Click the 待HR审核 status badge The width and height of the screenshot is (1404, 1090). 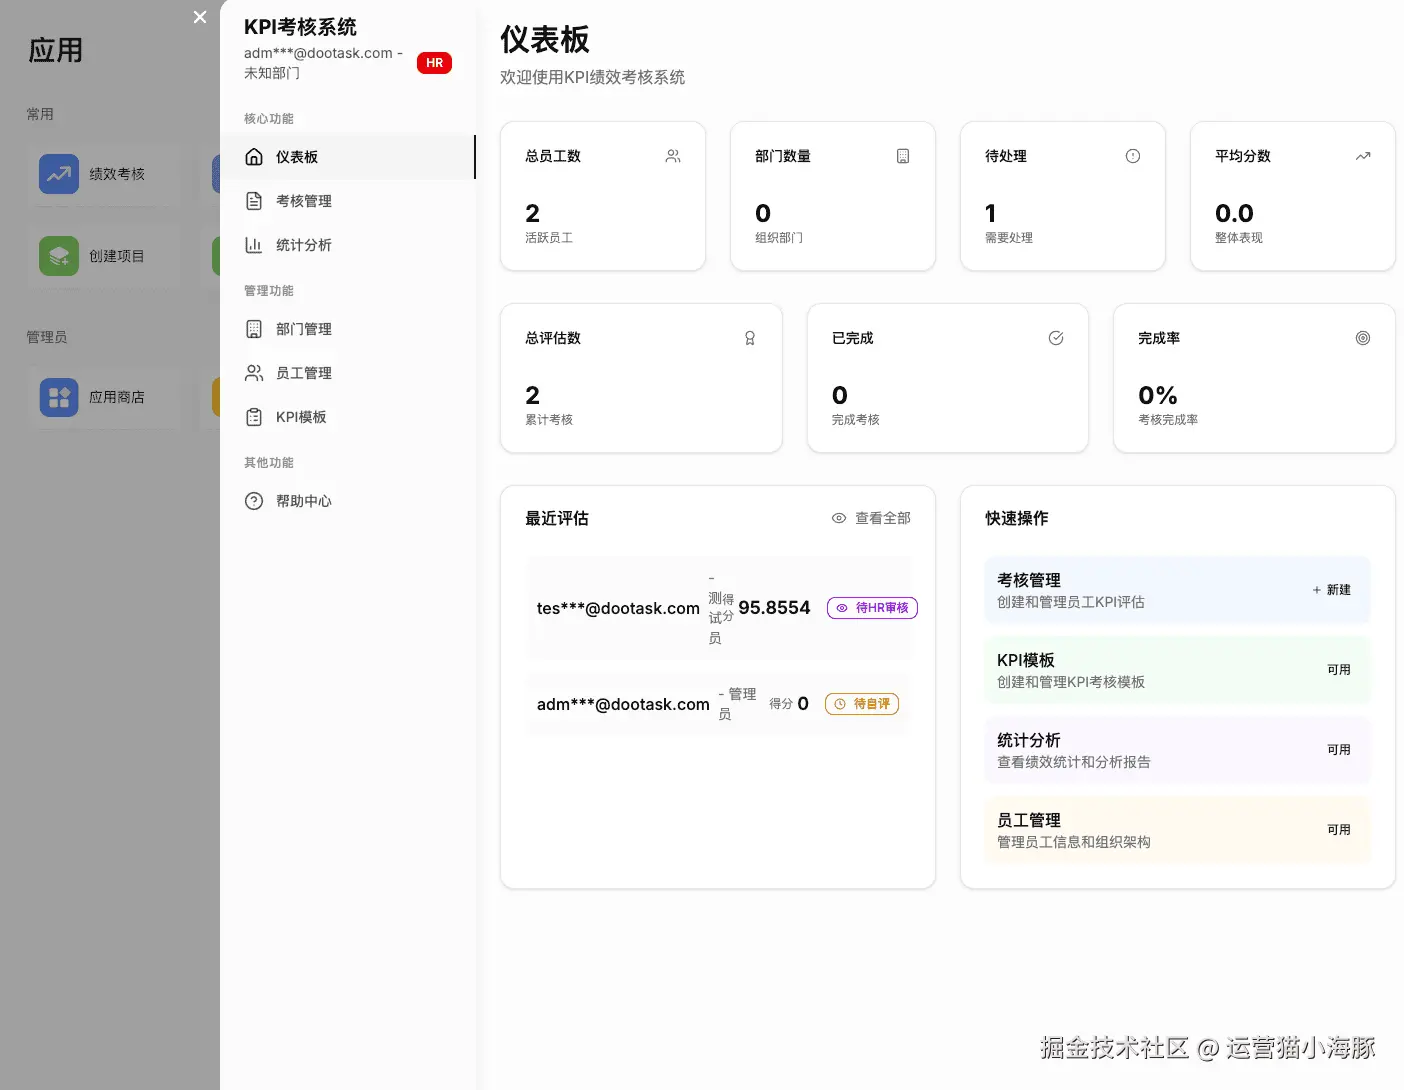coord(872,608)
